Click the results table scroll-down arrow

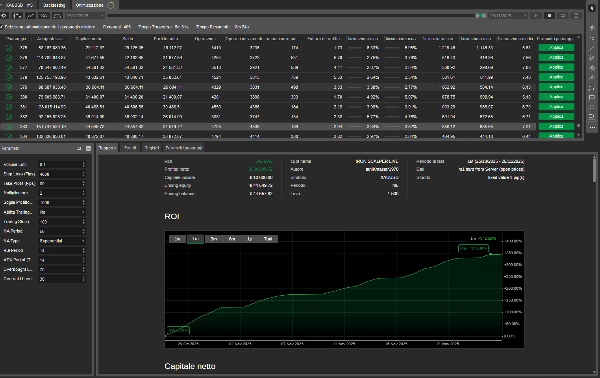(578, 135)
